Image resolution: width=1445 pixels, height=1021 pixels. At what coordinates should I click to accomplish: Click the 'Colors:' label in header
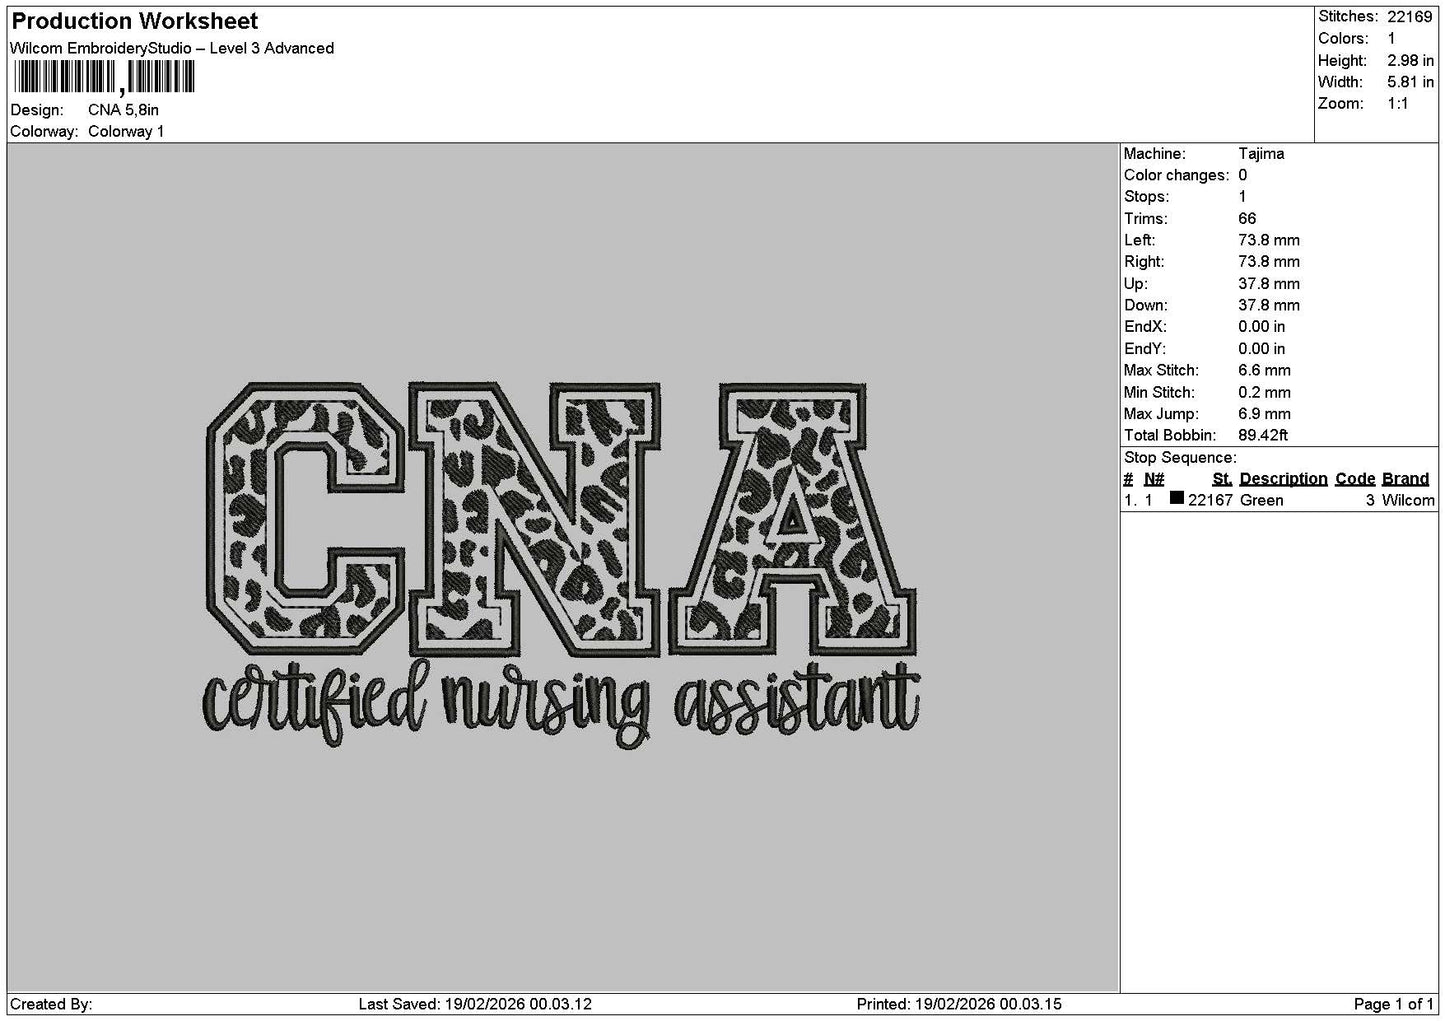[x=1343, y=39]
